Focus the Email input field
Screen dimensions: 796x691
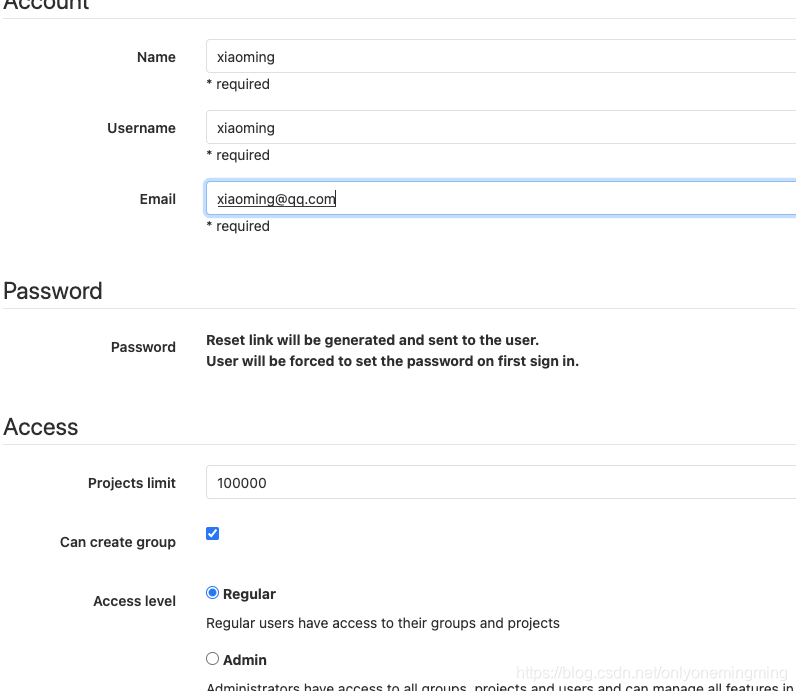pos(501,199)
